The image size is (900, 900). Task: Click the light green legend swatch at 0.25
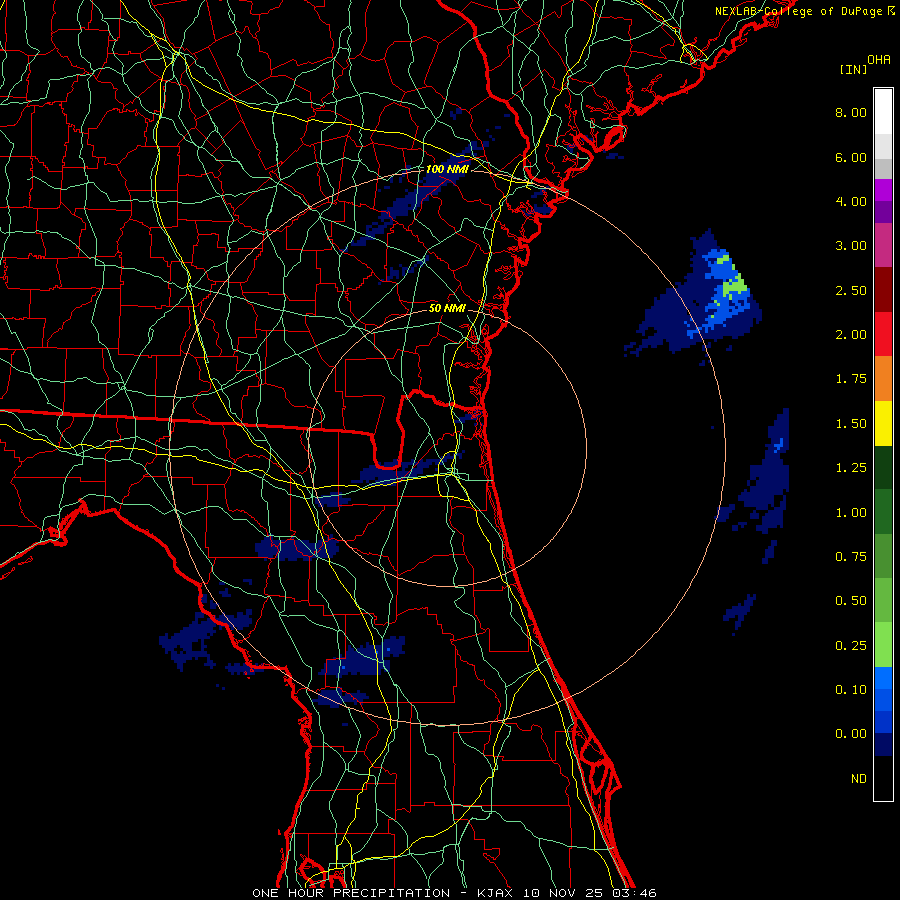pos(883,645)
